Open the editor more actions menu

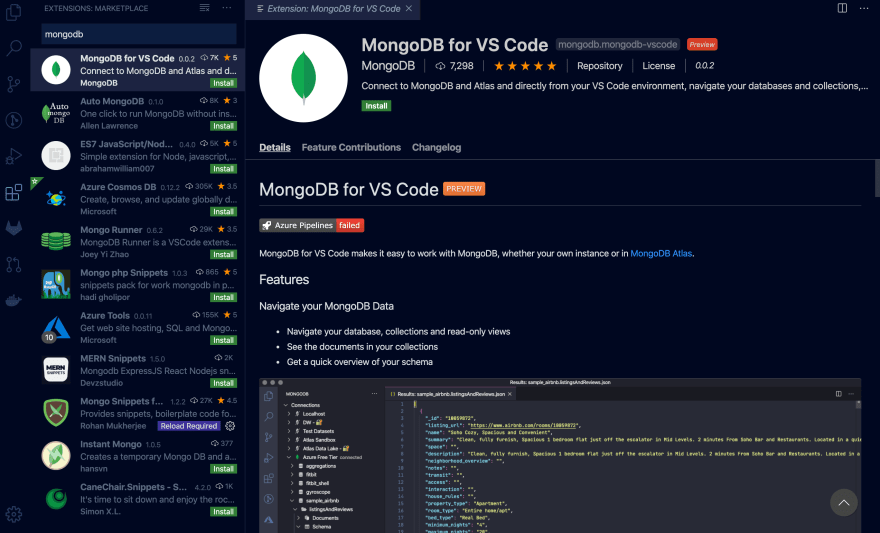pos(864,8)
